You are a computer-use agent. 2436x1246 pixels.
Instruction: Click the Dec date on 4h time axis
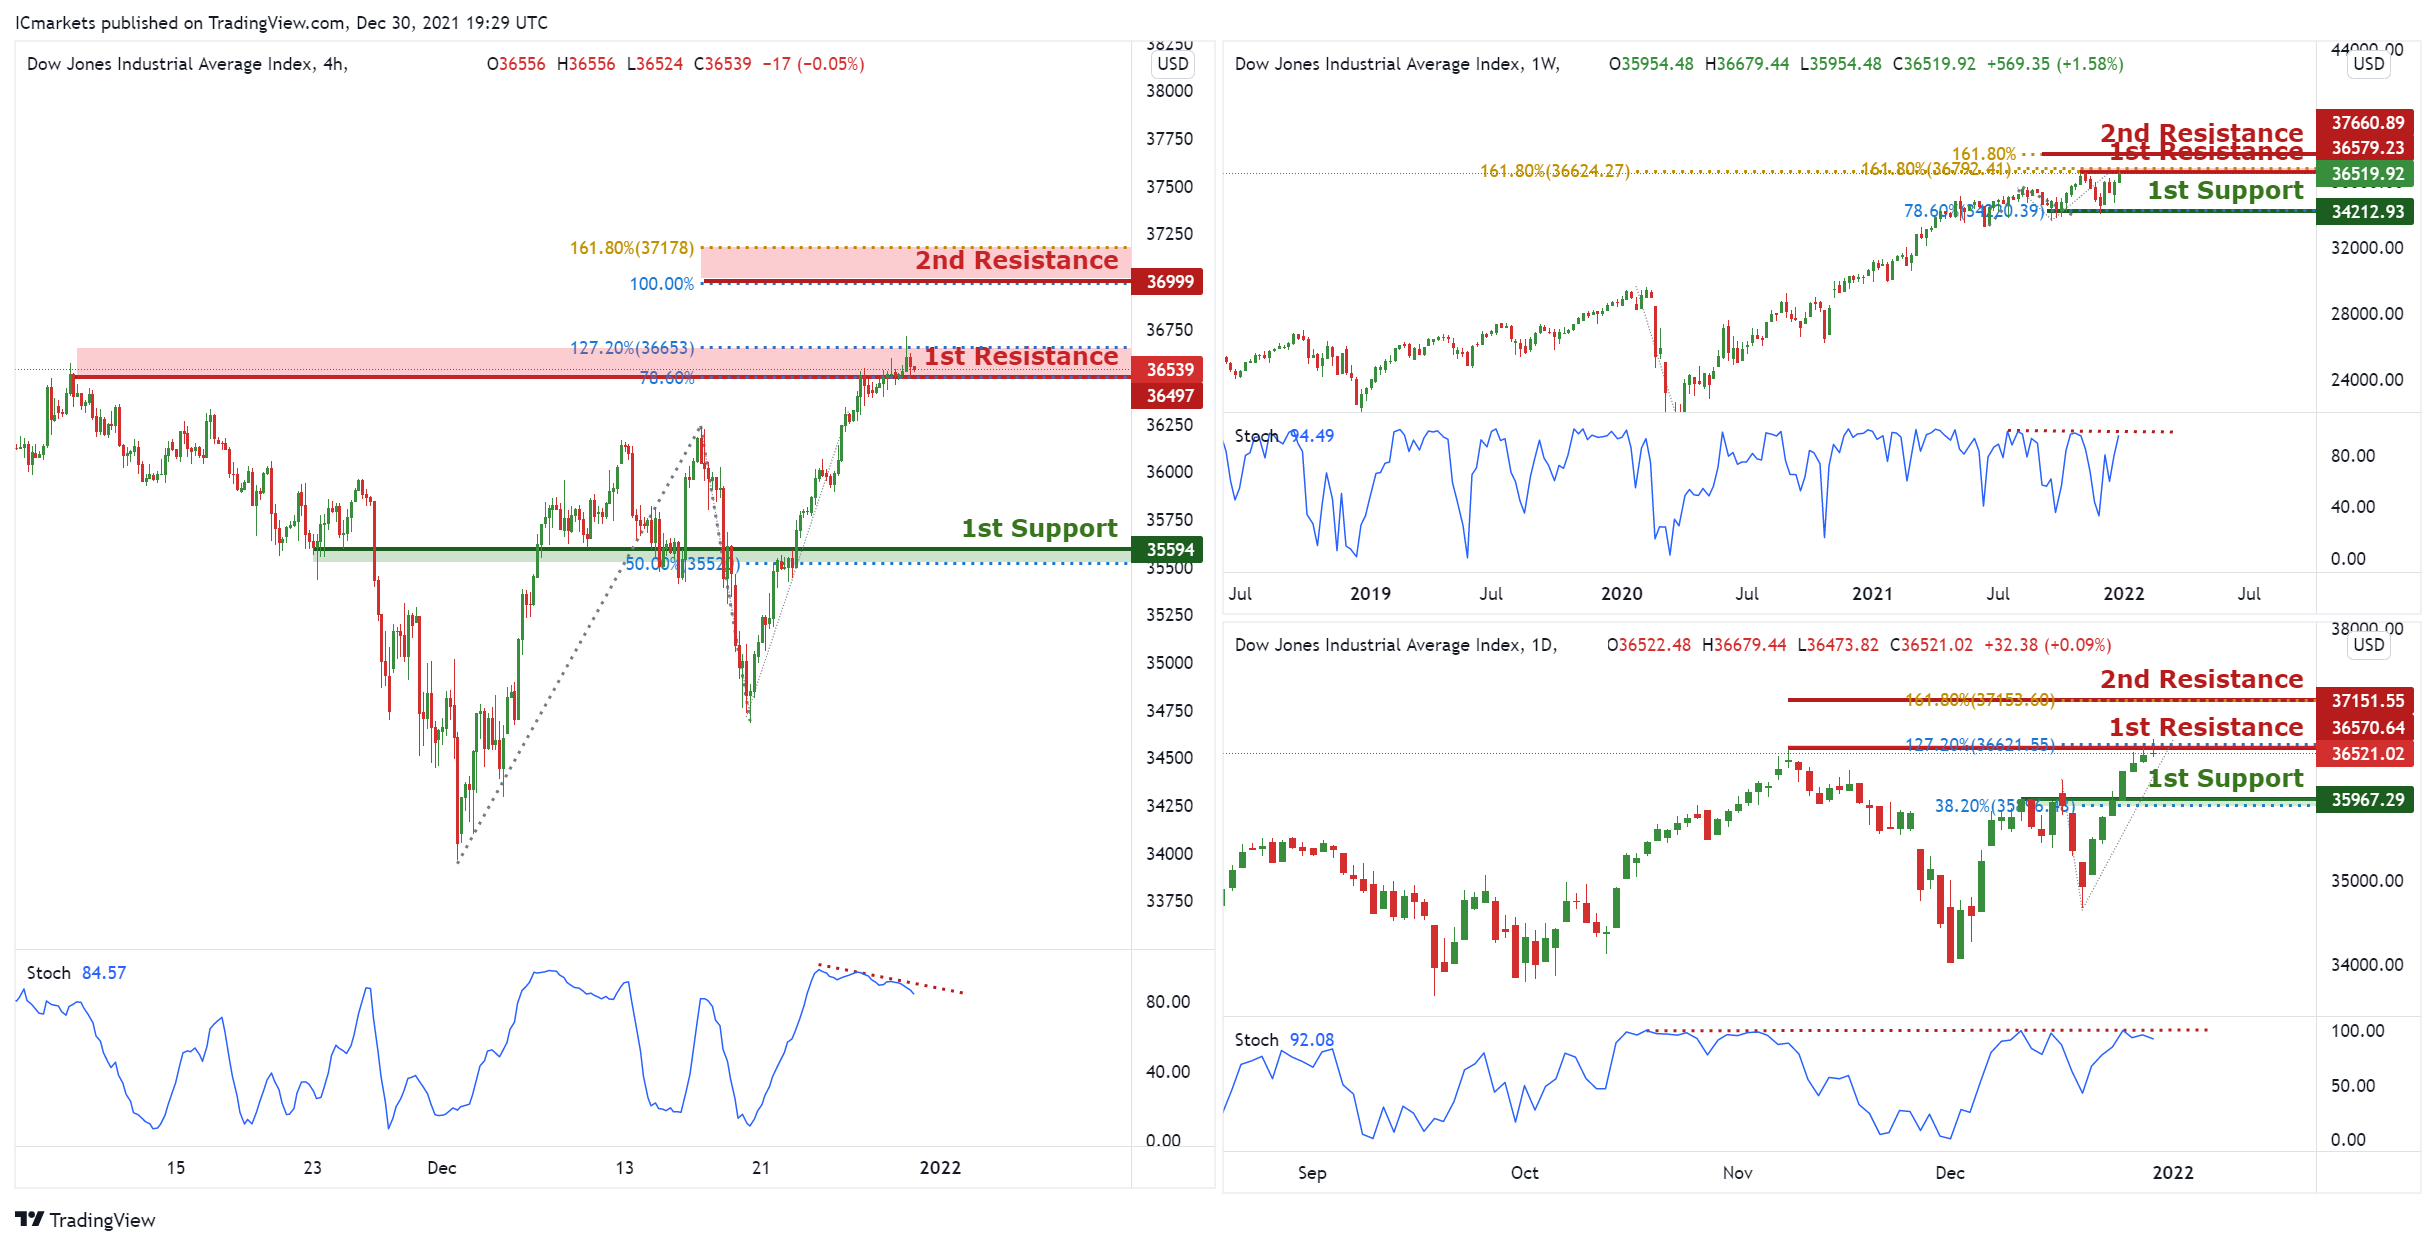coord(441,1168)
